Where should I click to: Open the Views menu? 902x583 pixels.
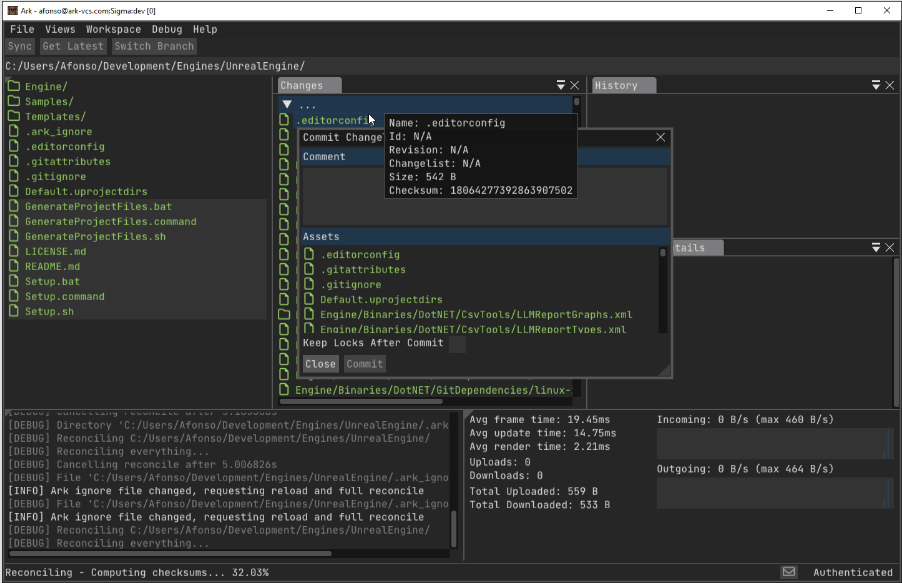click(60, 29)
